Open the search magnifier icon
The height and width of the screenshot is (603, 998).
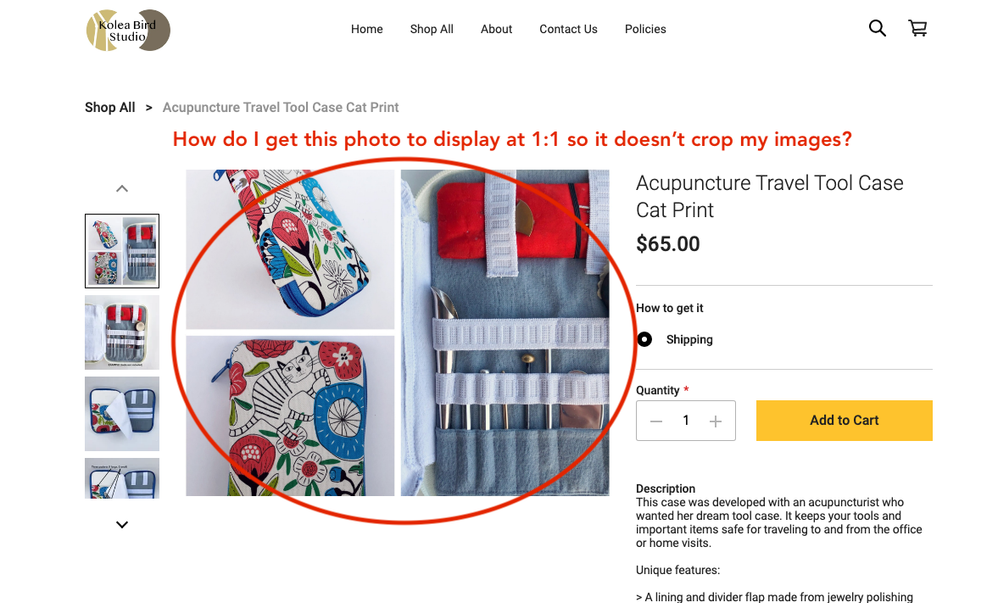(x=877, y=28)
